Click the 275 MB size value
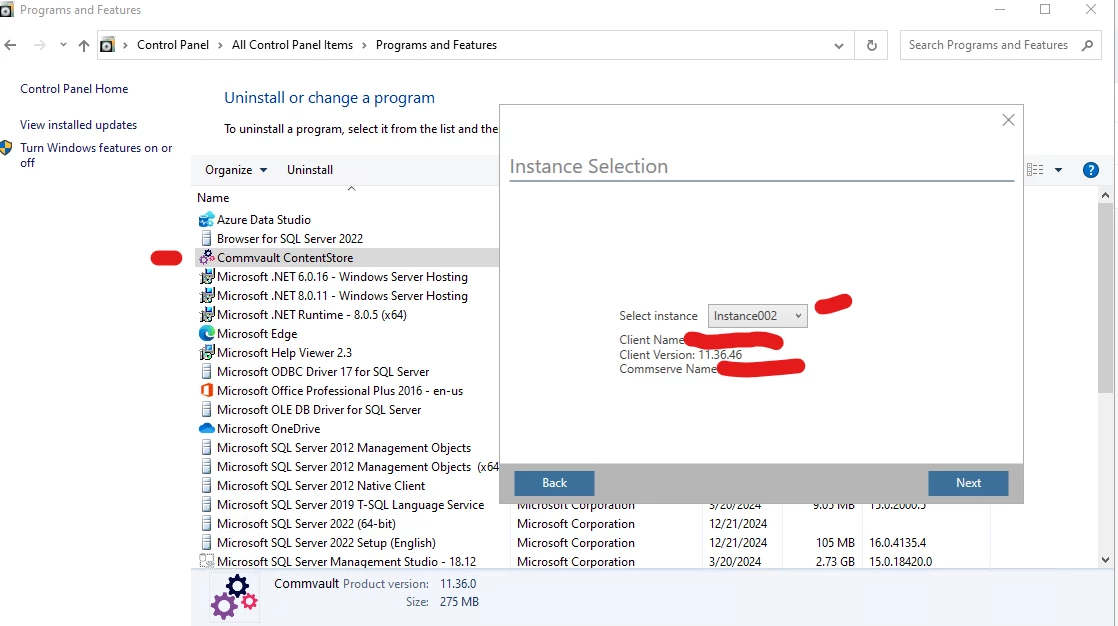This screenshot has width=1118, height=626. pos(459,602)
